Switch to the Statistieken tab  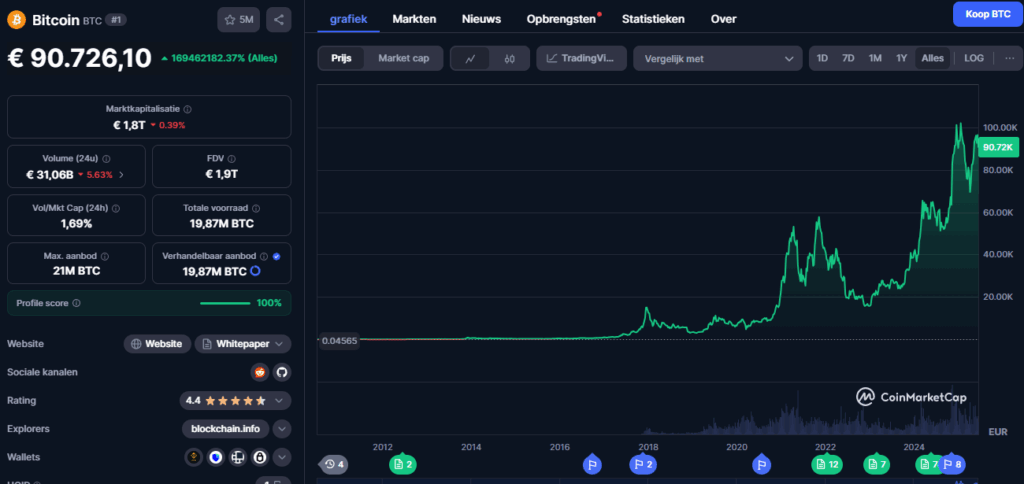[x=653, y=19]
